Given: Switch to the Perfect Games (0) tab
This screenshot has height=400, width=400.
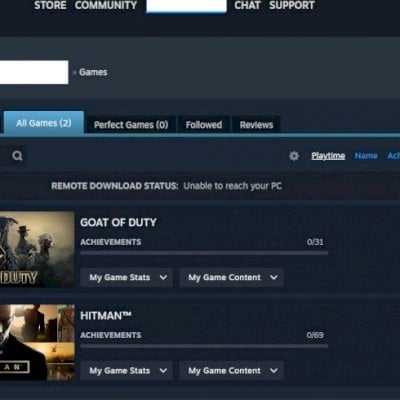Looking at the screenshot, I should (131, 125).
